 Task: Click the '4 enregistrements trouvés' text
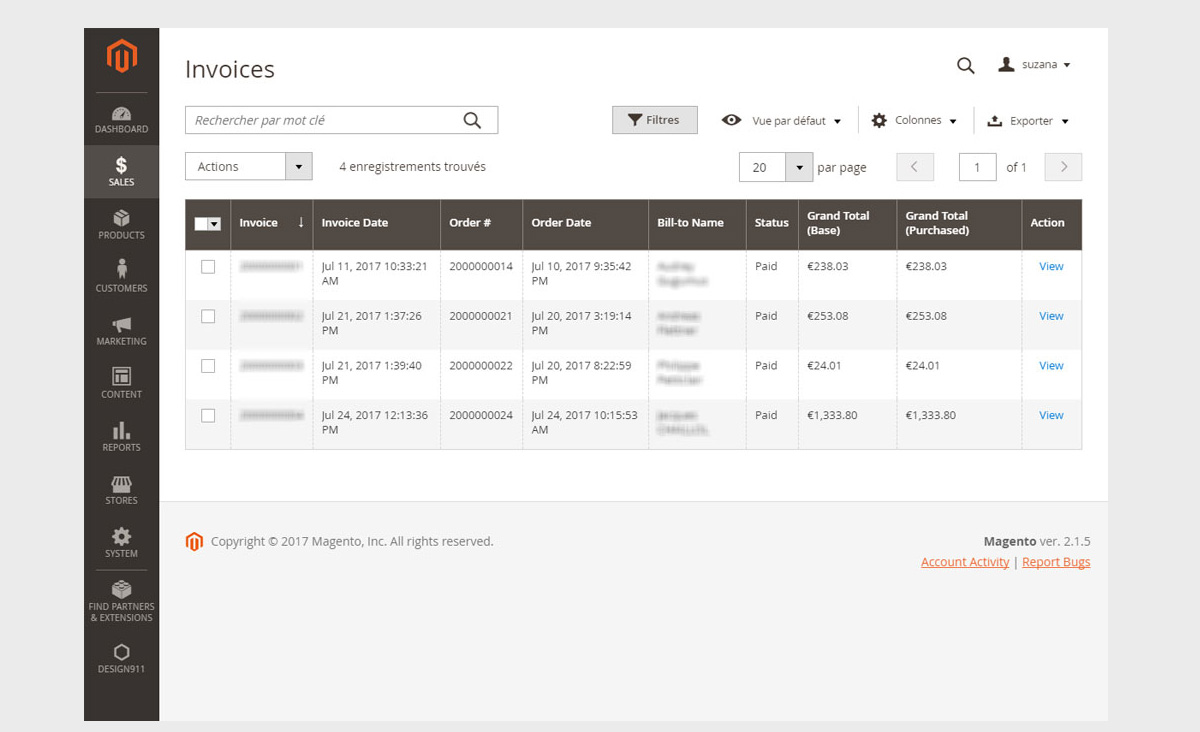[412, 167]
